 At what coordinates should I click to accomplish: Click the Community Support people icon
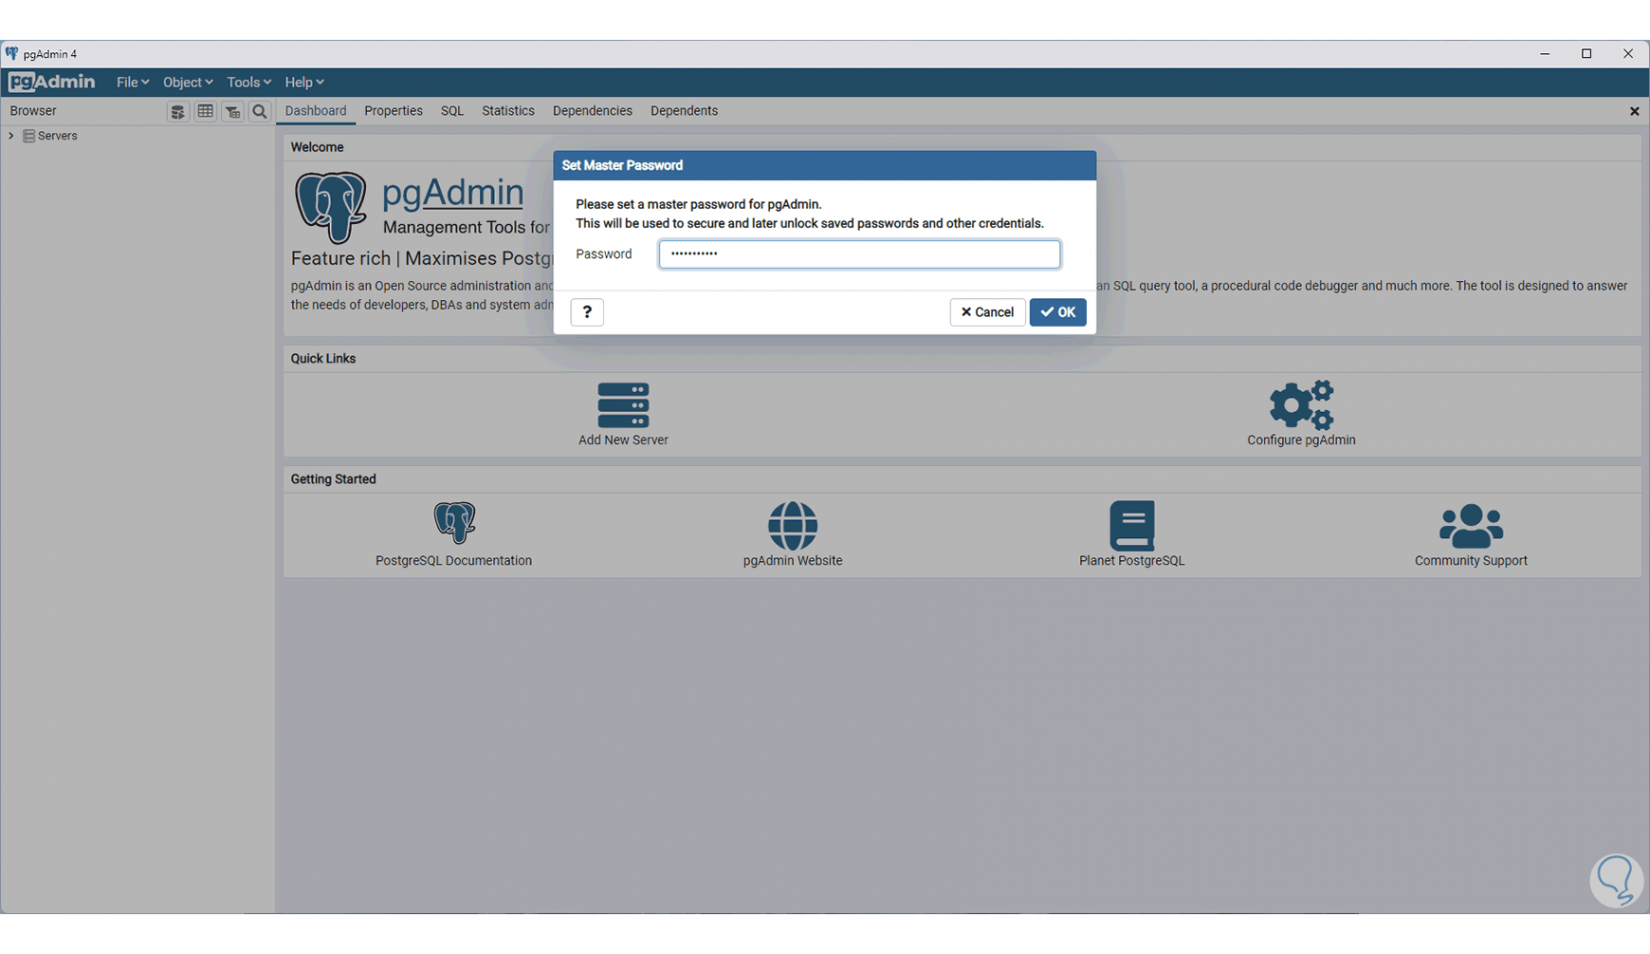coord(1471,526)
